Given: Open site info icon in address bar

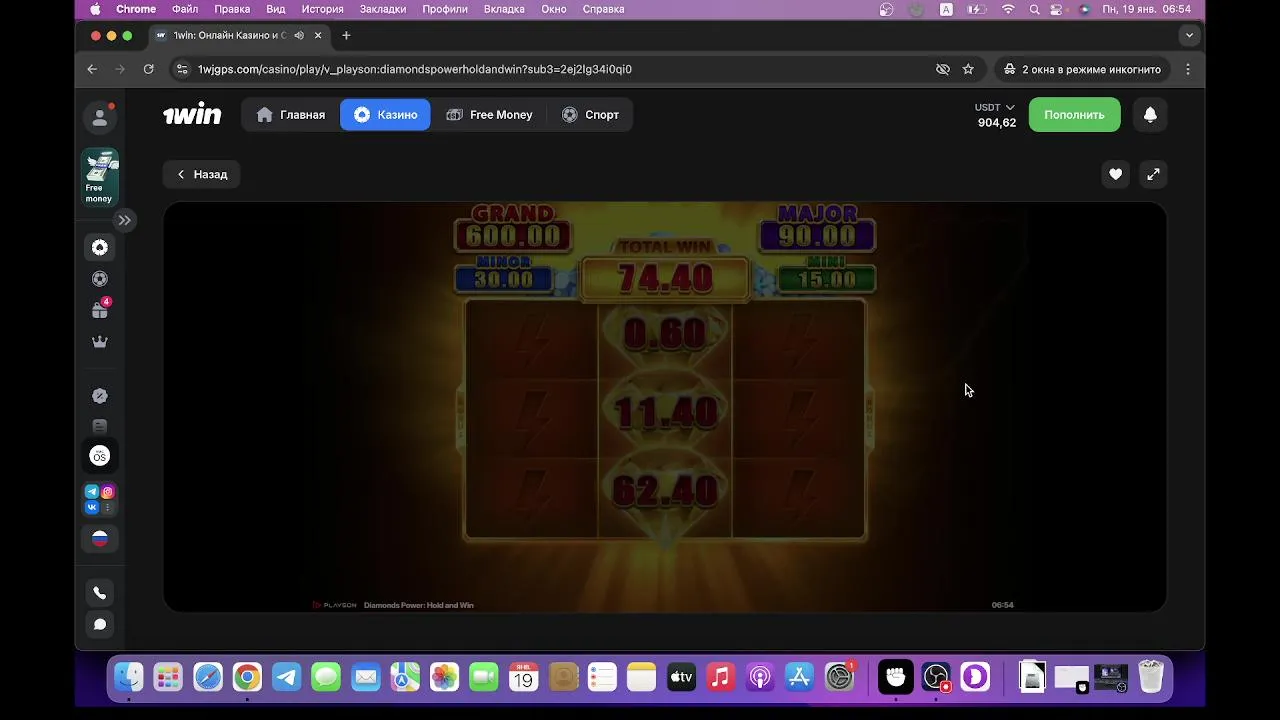Looking at the screenshot, I should [x=181, y=69].
